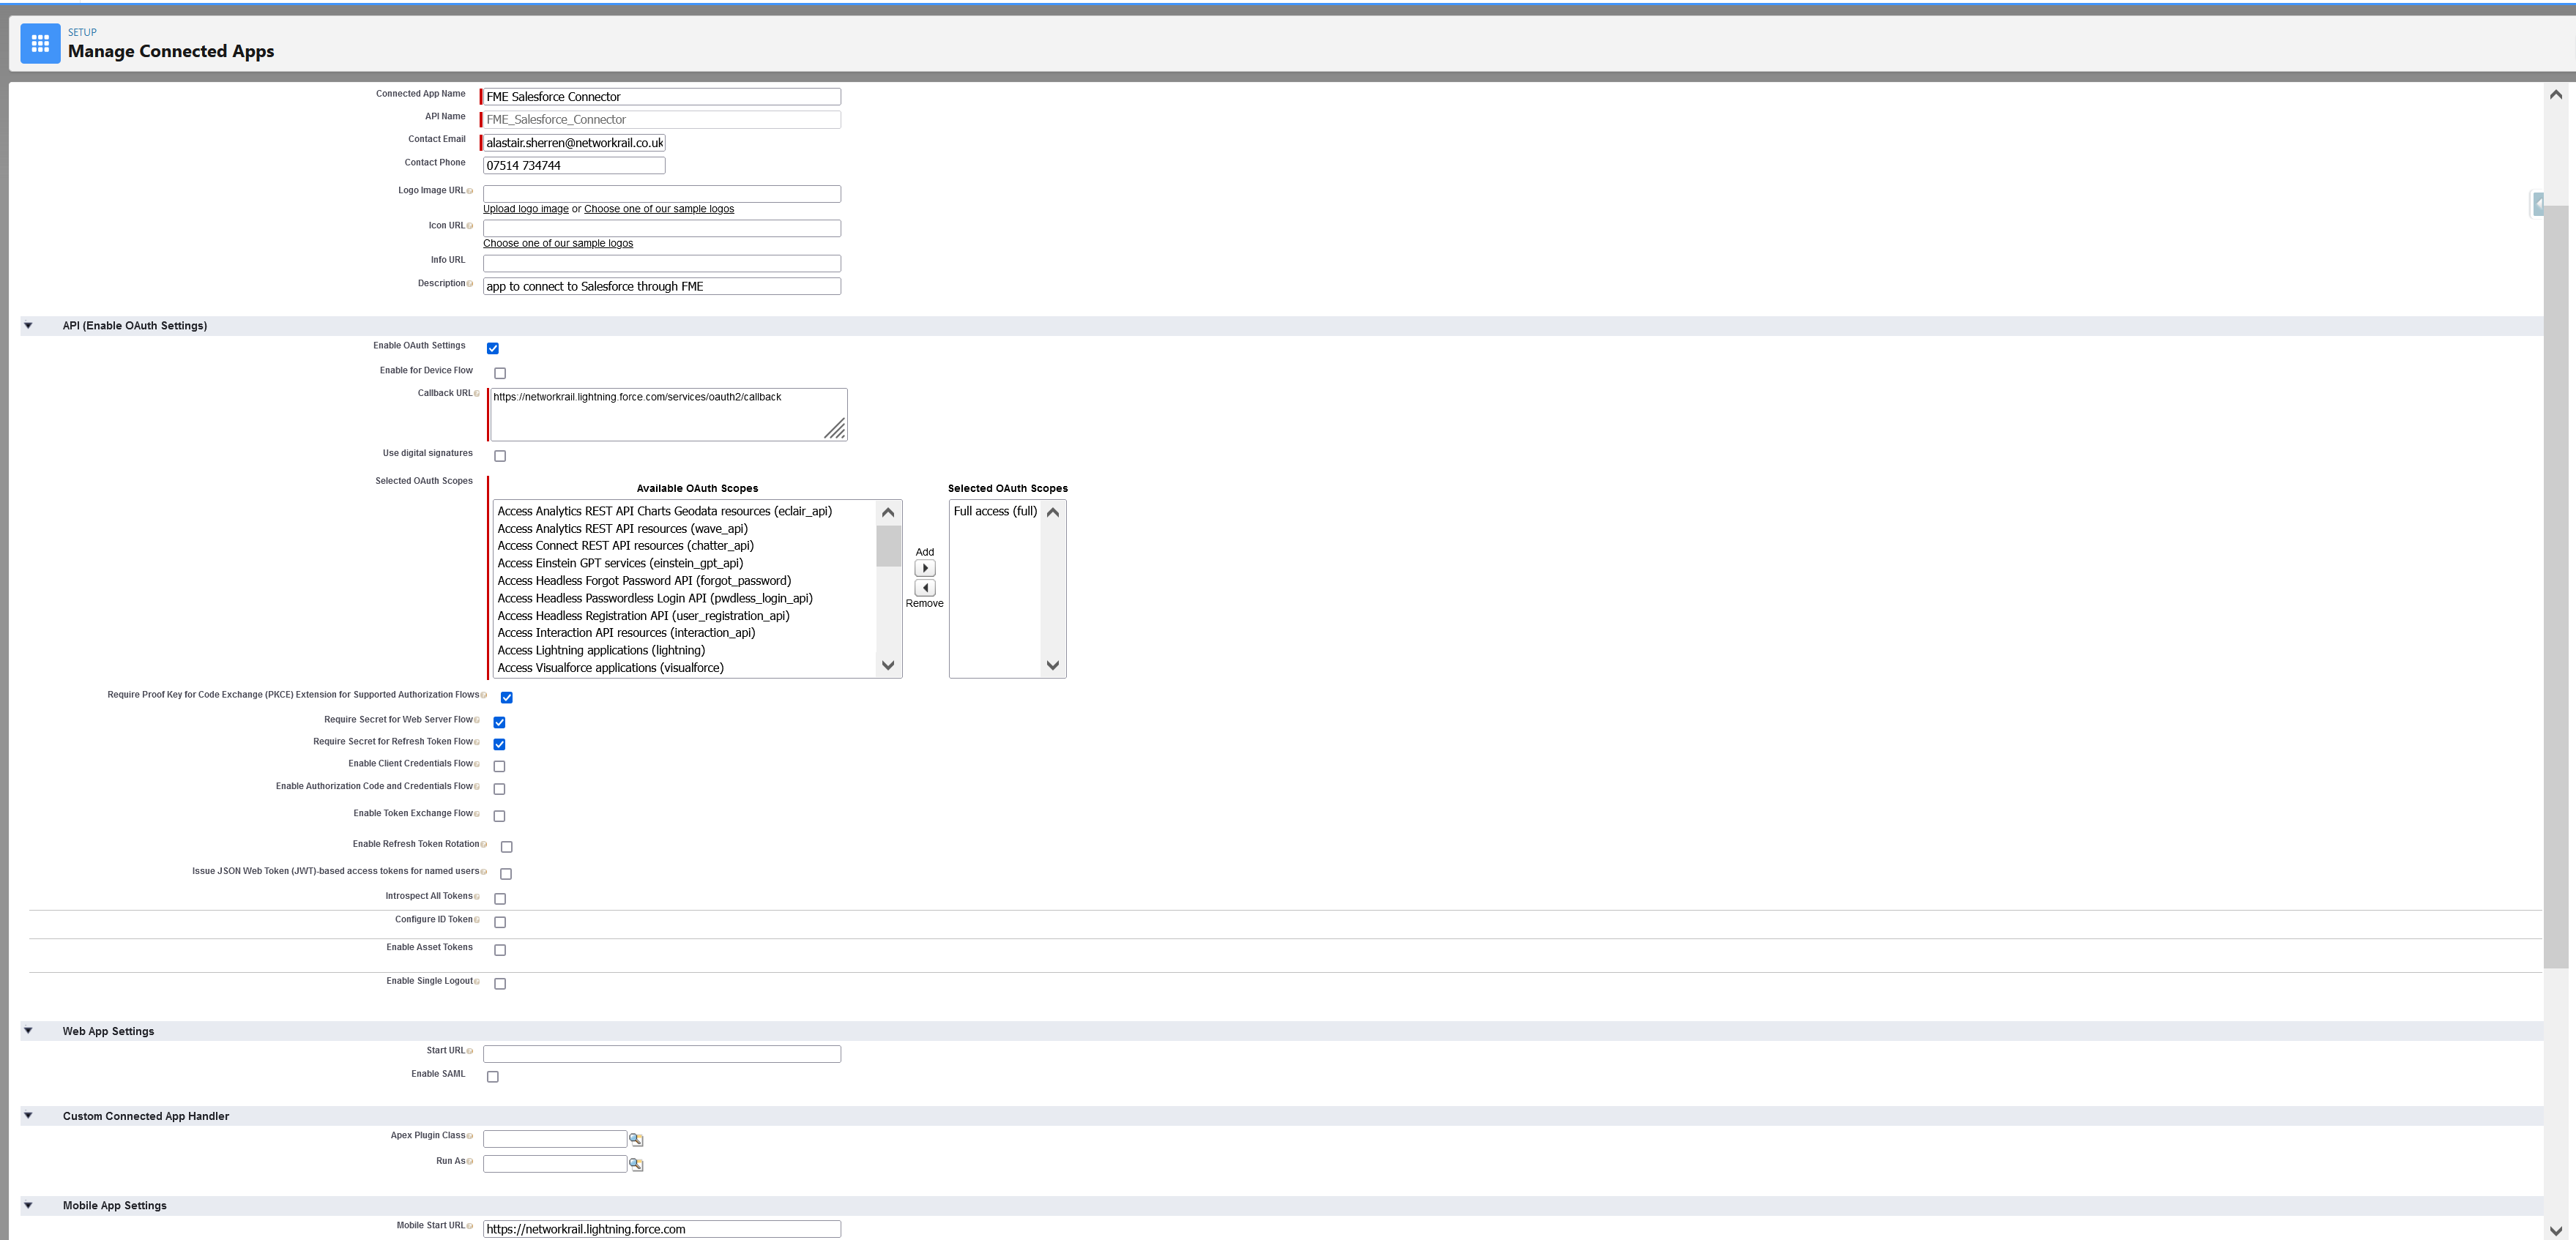Uncheck Require PKCE Extension checkbox
Screen dimensions: 2576x1240
(x=507, y=697)
